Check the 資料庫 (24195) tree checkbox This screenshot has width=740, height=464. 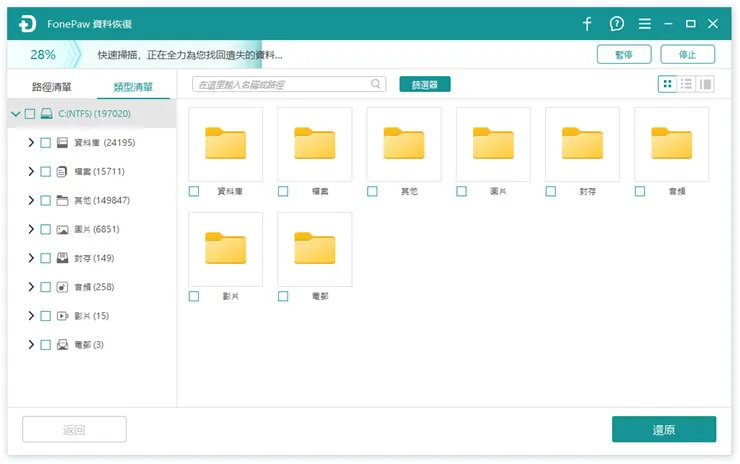coord(45,143)
